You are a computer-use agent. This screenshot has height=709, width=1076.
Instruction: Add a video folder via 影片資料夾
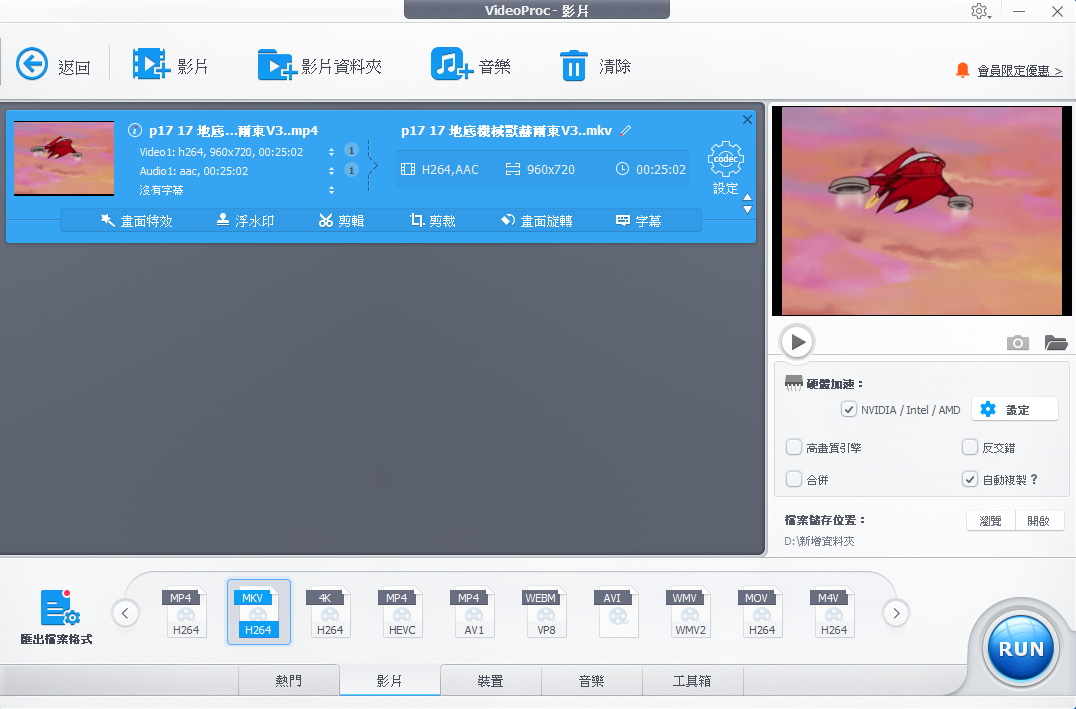coord(277,65)
